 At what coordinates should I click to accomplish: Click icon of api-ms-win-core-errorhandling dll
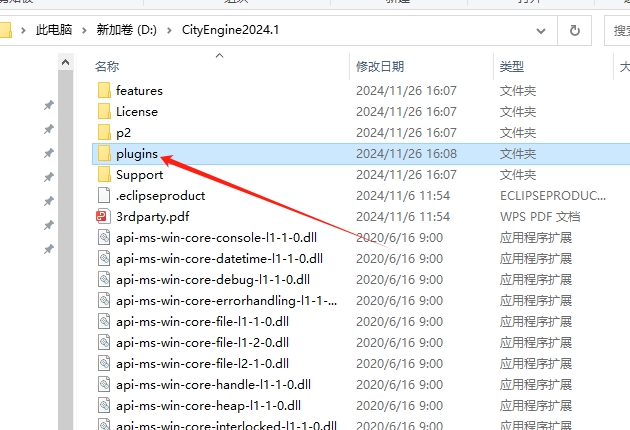click(104, 301)
